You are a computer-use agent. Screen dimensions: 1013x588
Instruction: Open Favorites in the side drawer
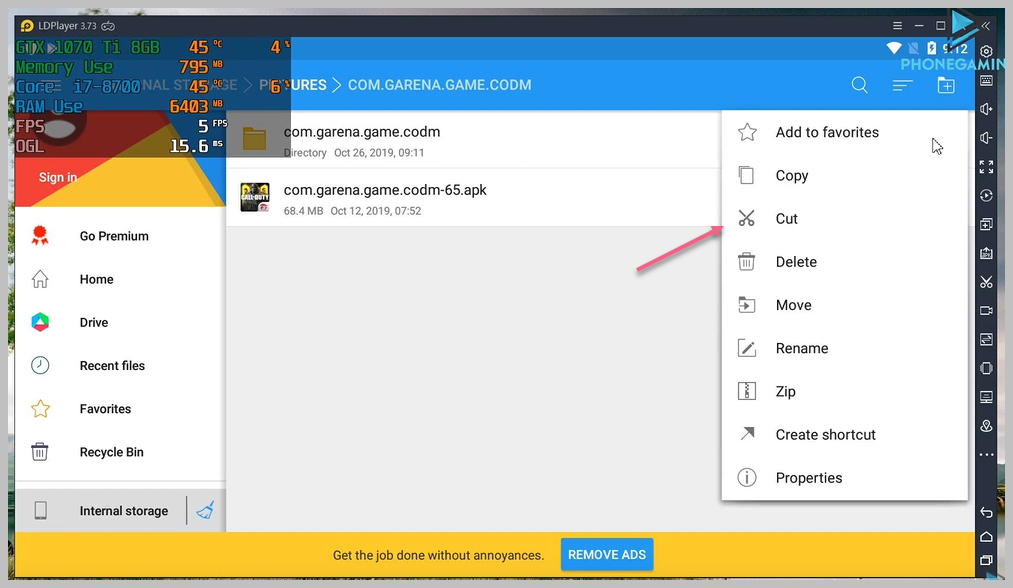pos(120,409)
